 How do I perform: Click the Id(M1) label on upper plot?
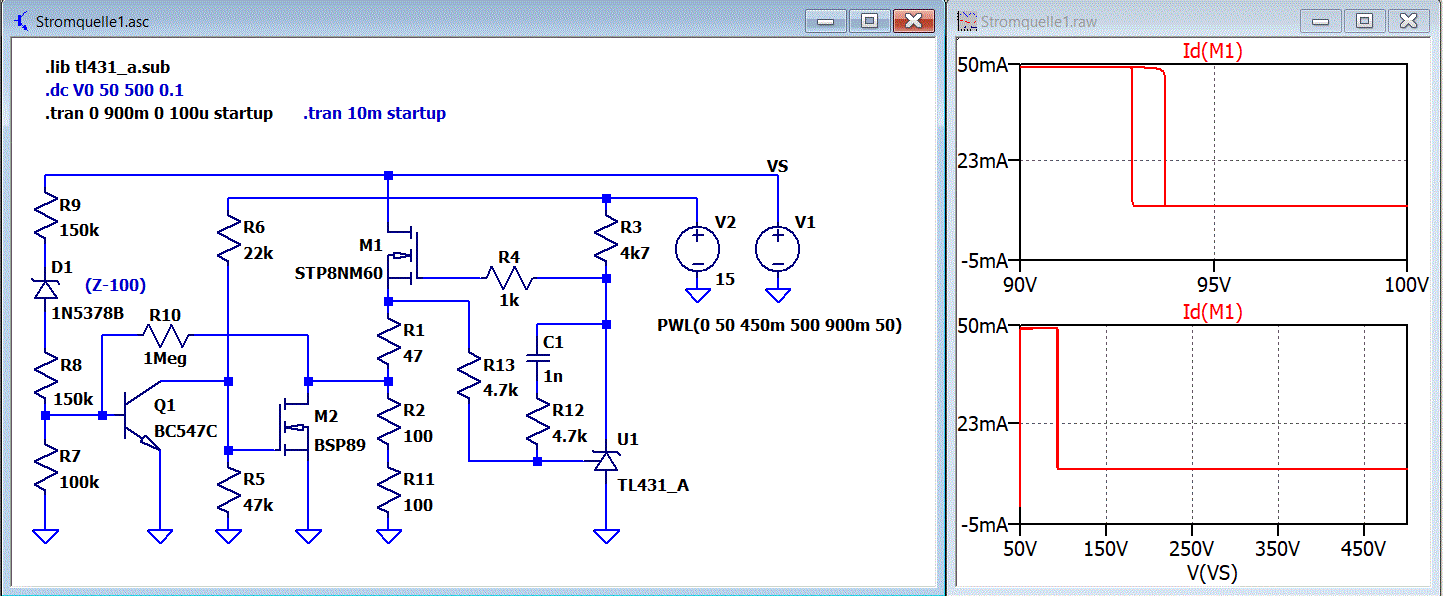point(1212,52)
